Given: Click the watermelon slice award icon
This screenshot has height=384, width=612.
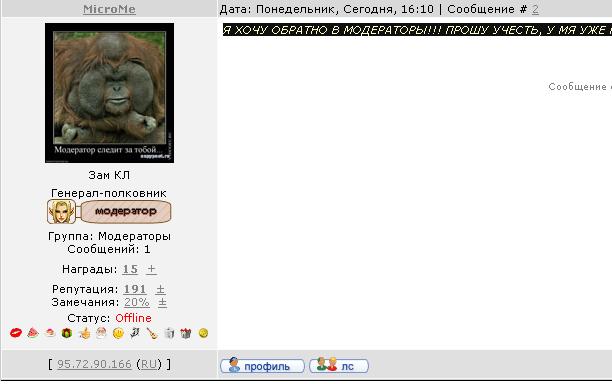Looking at the screenshot, I should click(x=33, y=333).
